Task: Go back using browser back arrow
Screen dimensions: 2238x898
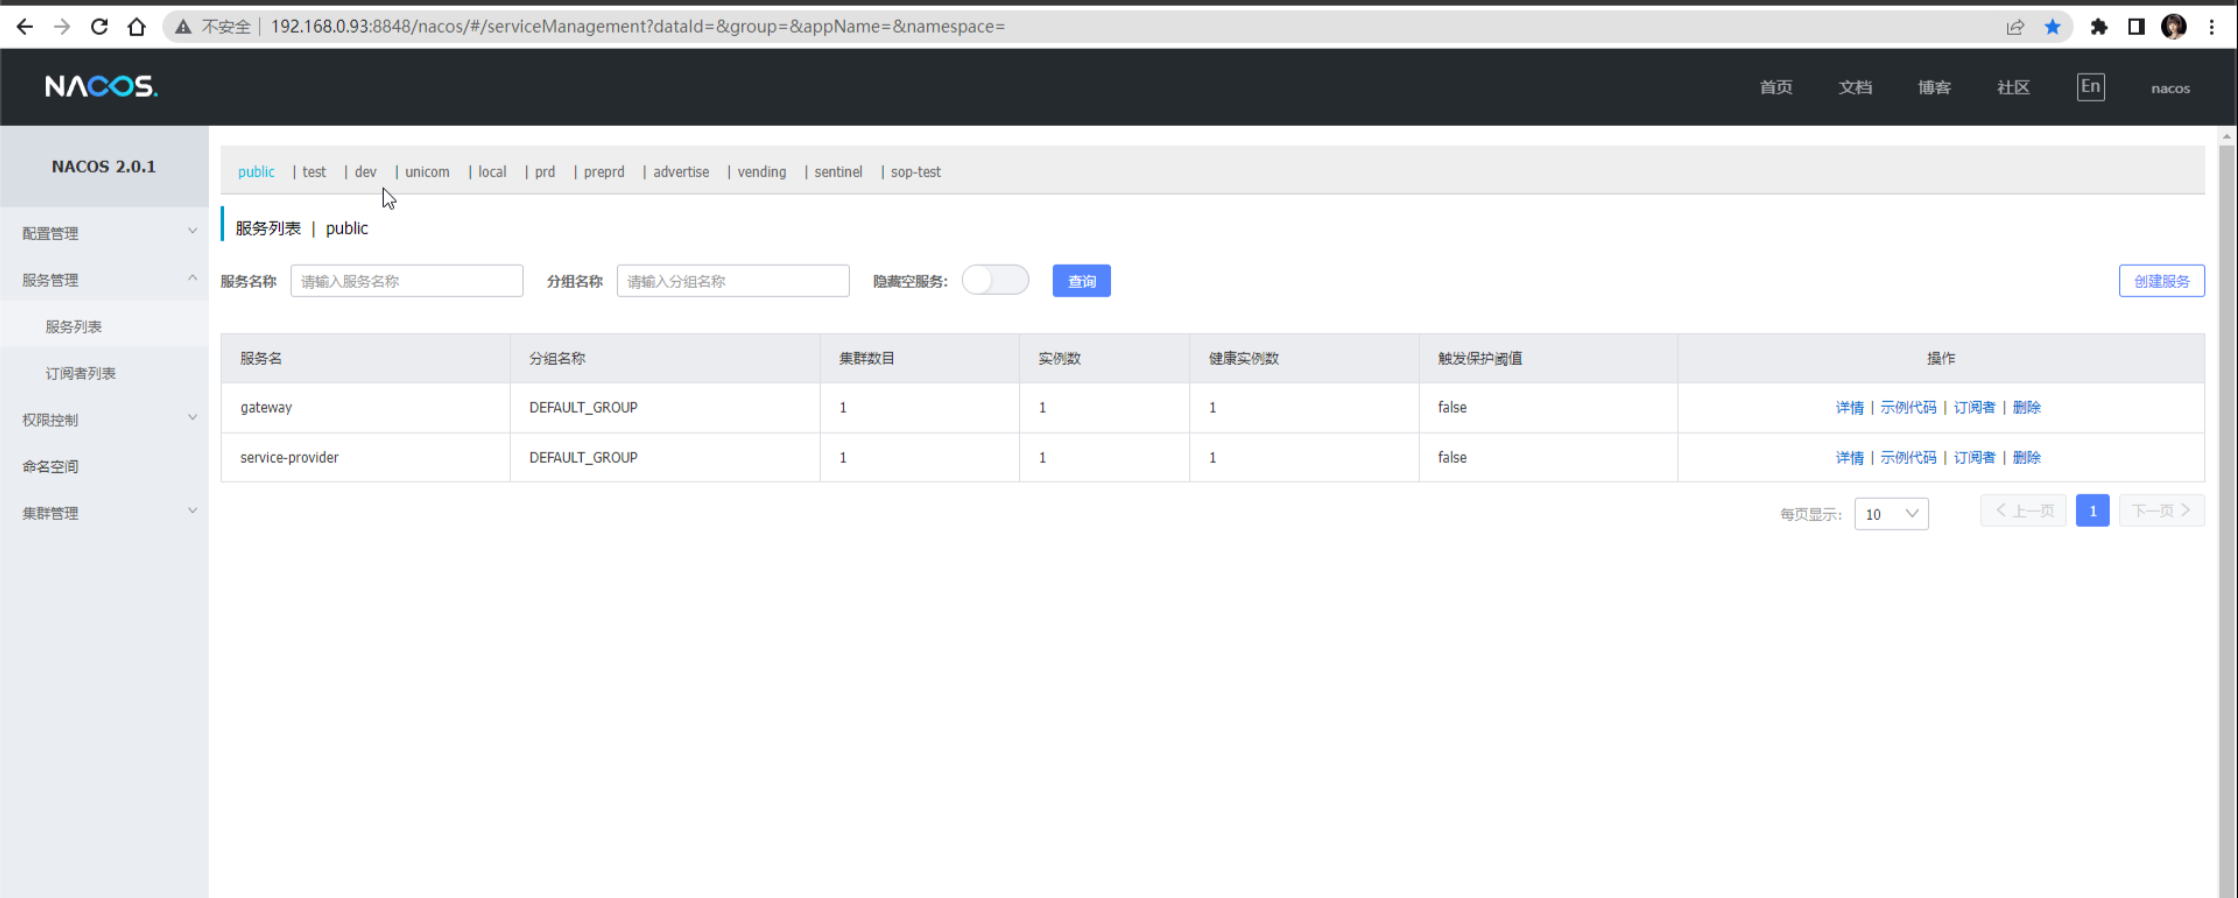Action: 25,27
